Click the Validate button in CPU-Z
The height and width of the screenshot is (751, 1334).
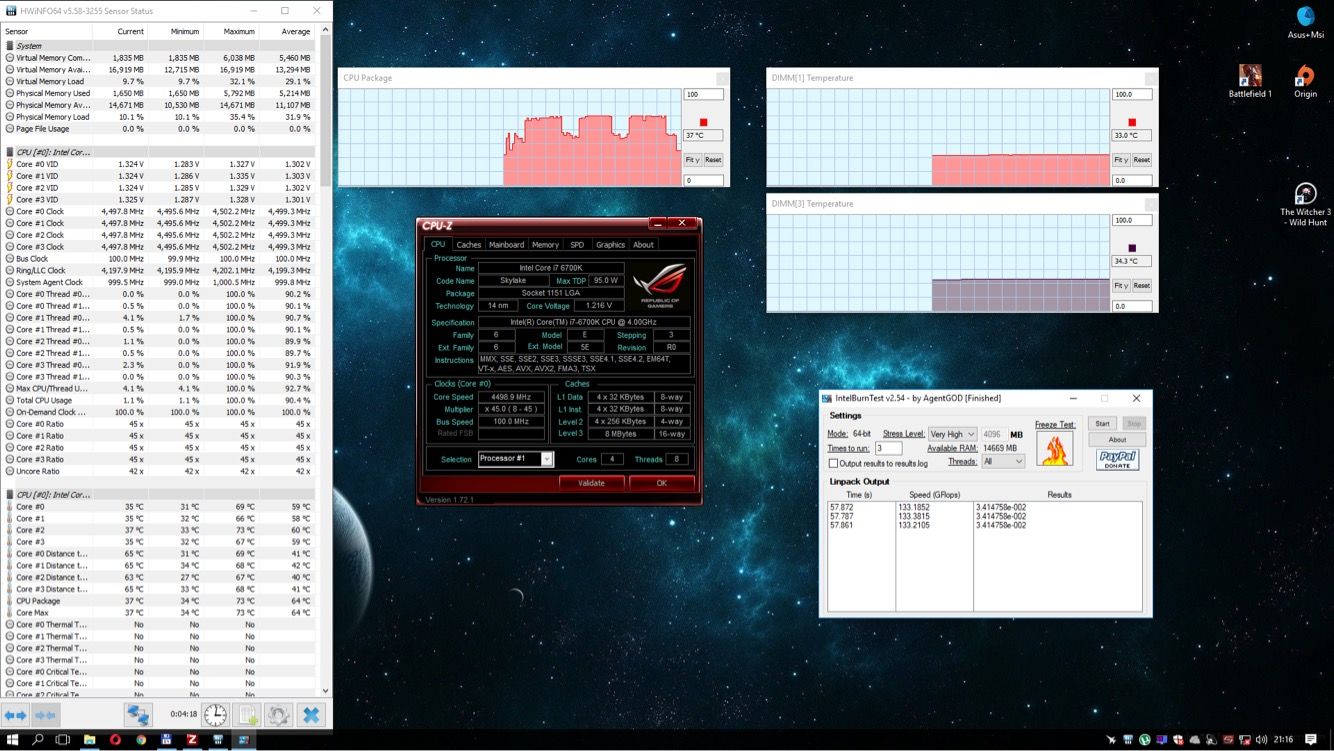click(x=591, y=483)
